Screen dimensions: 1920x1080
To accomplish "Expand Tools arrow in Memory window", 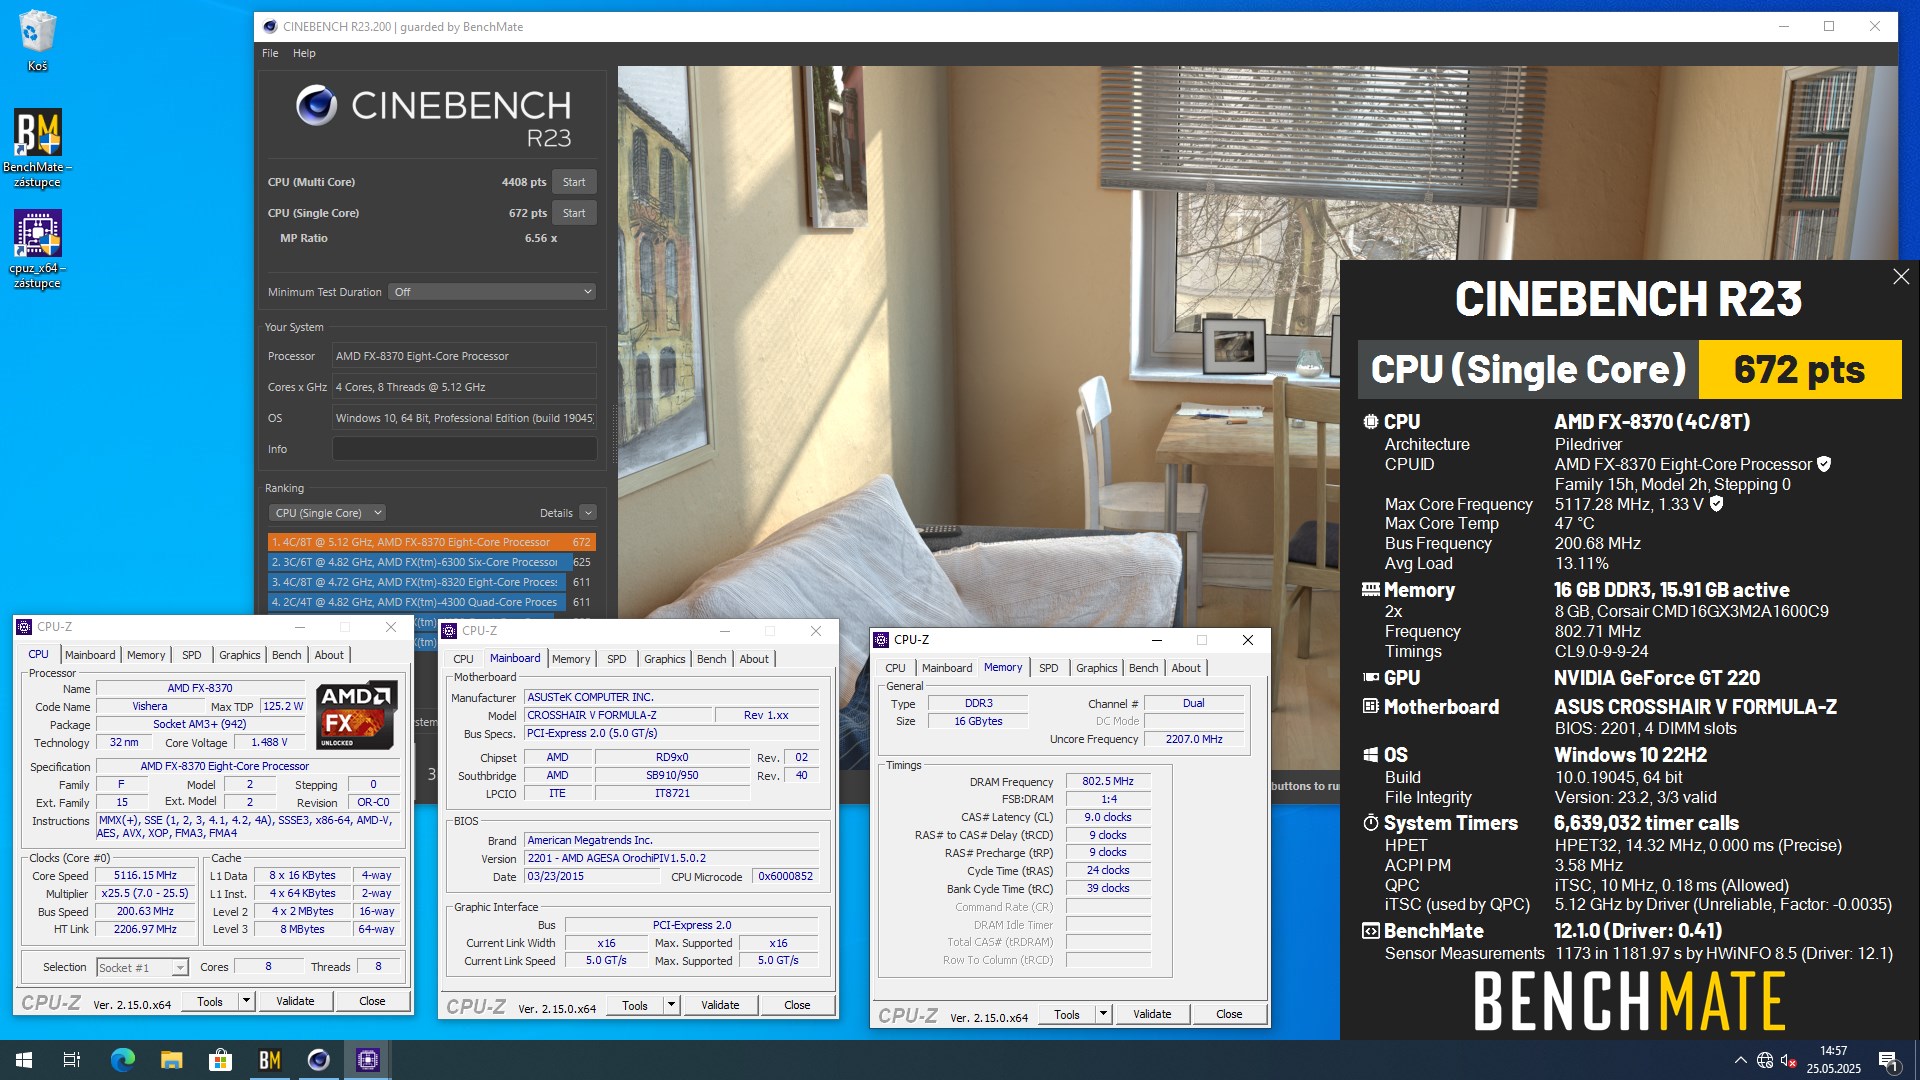I will point(1103,1014).
